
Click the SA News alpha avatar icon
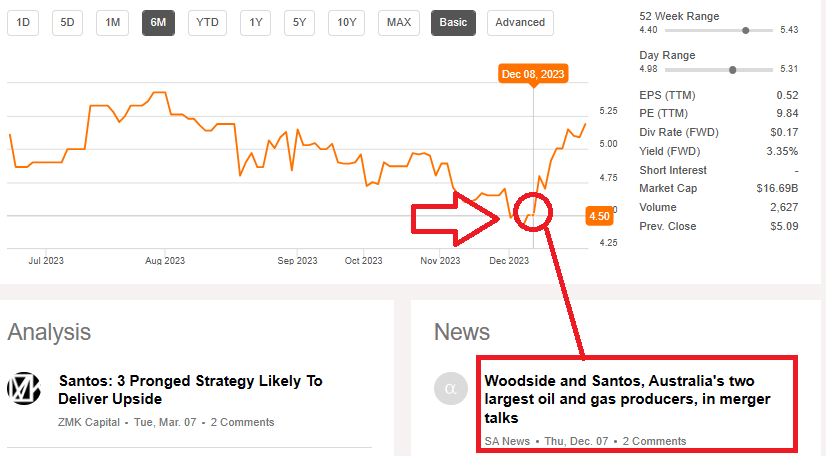click(451, 389)
